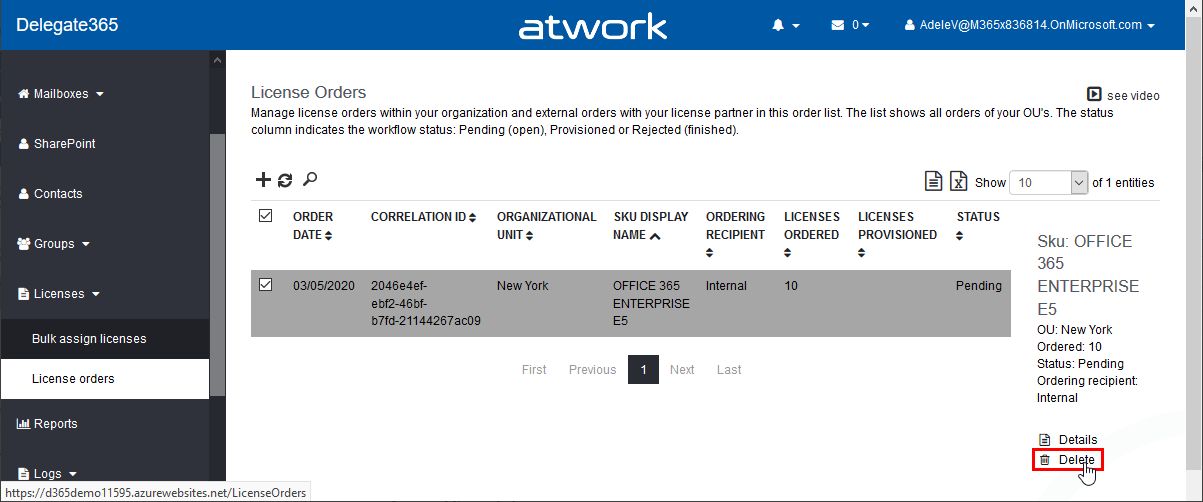Click the refresh list icon
Screen dimensions: 1203x502
[285, 180]
